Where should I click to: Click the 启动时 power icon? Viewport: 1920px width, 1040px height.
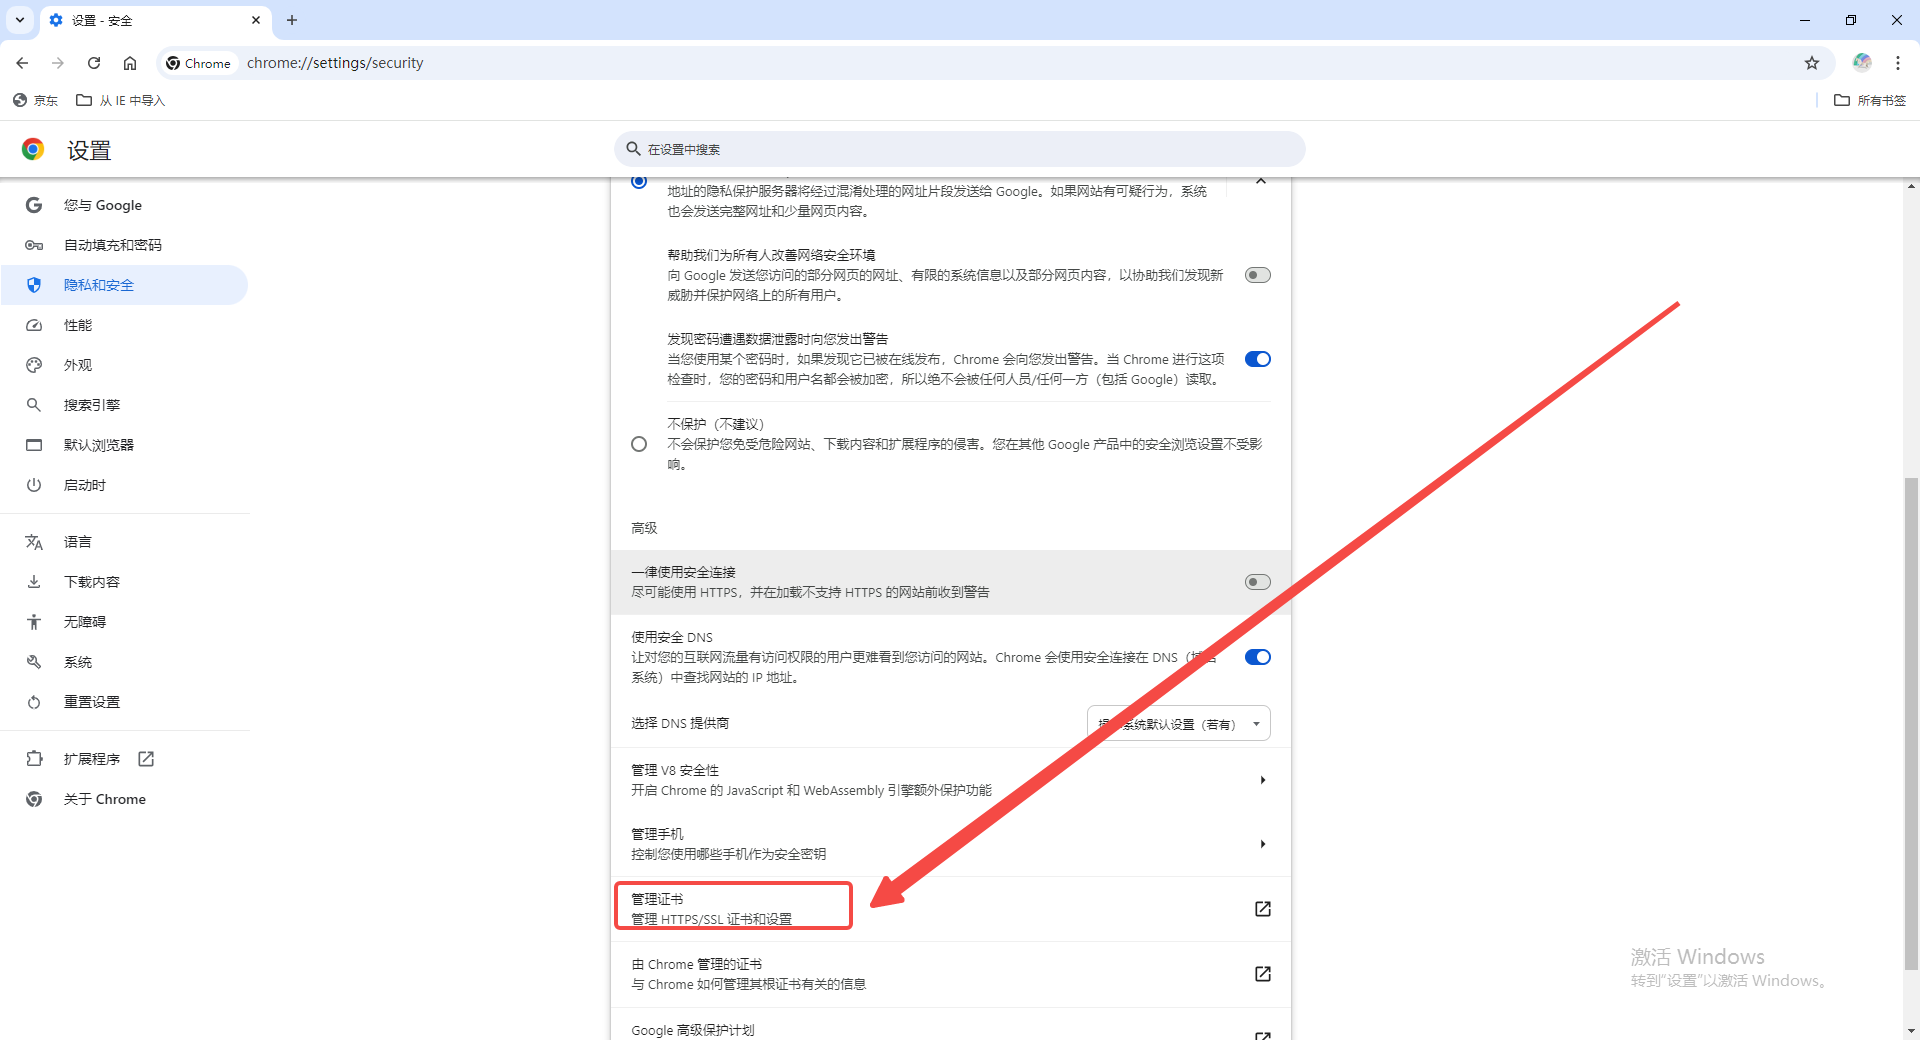(34, 485)
